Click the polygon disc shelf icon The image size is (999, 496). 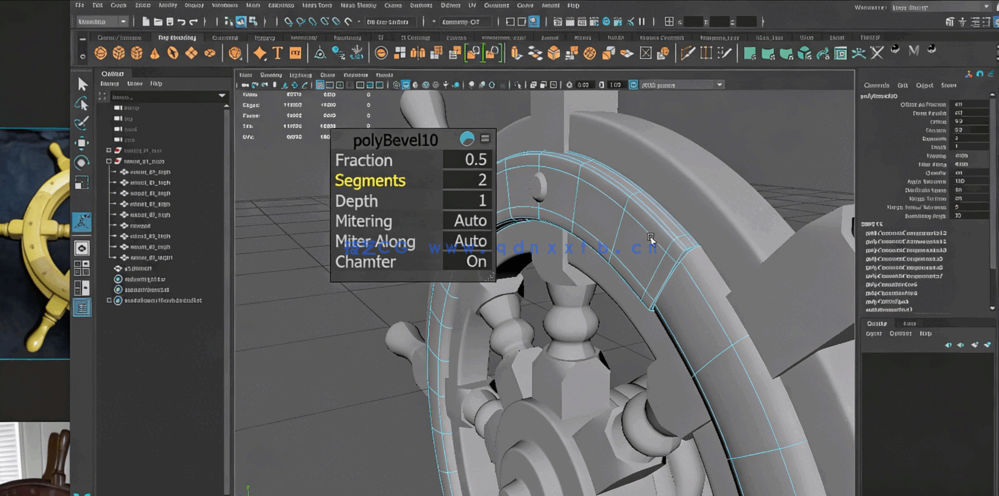pyautogui.click(x=209, y=53)
